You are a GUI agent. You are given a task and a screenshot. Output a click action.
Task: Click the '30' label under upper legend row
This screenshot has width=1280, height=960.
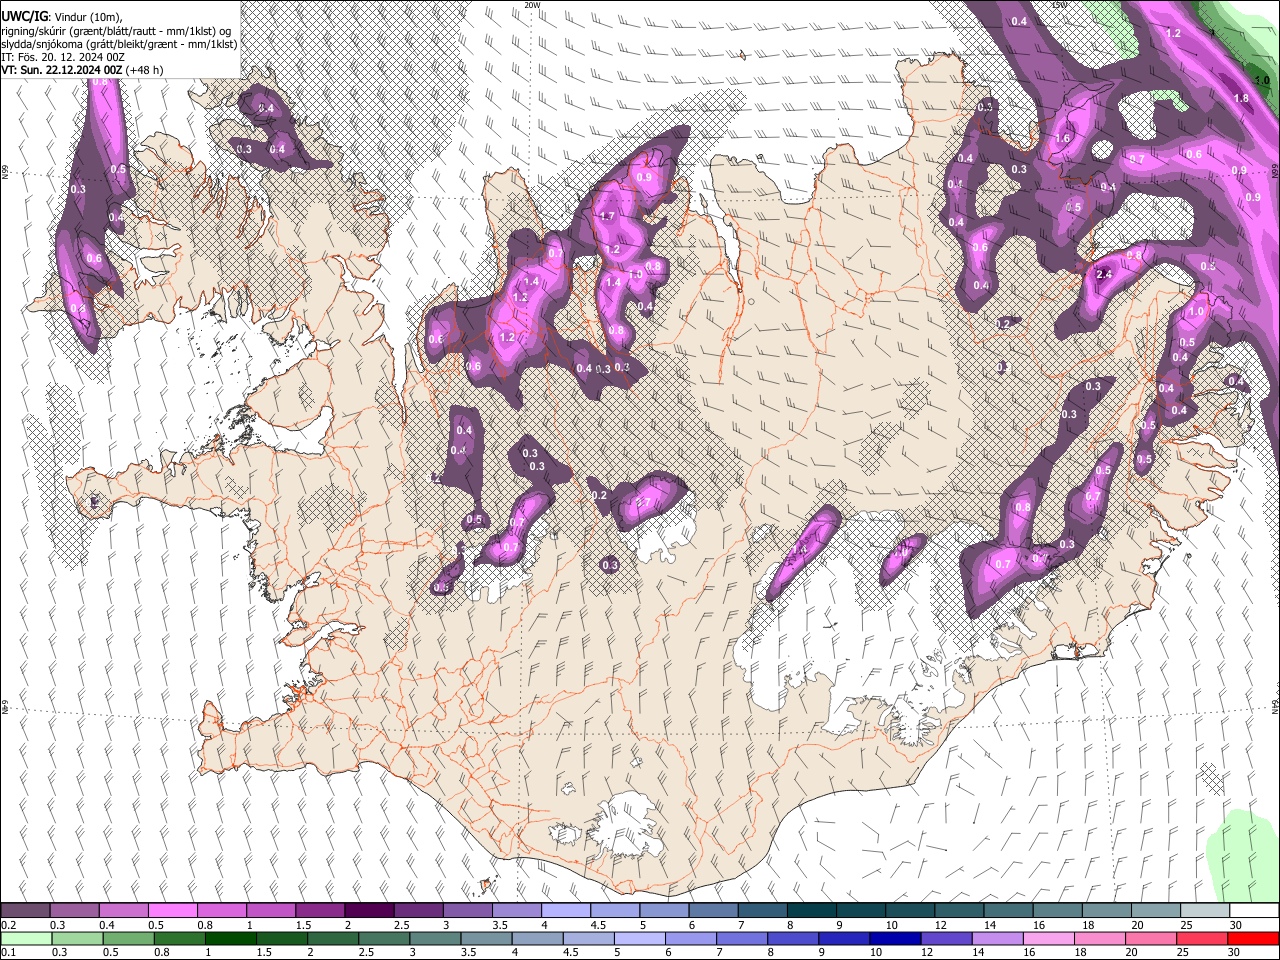(1236, 925)
